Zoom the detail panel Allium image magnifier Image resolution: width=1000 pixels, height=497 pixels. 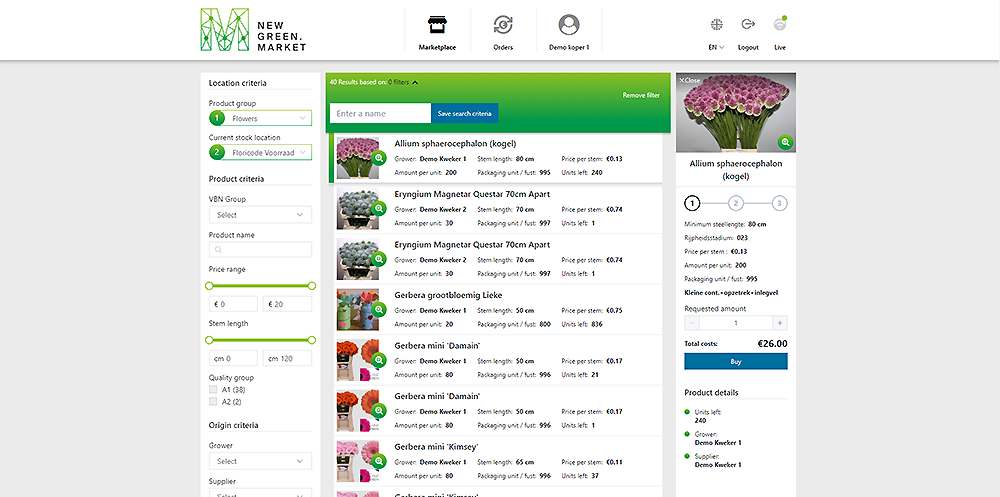pos(785,142)
